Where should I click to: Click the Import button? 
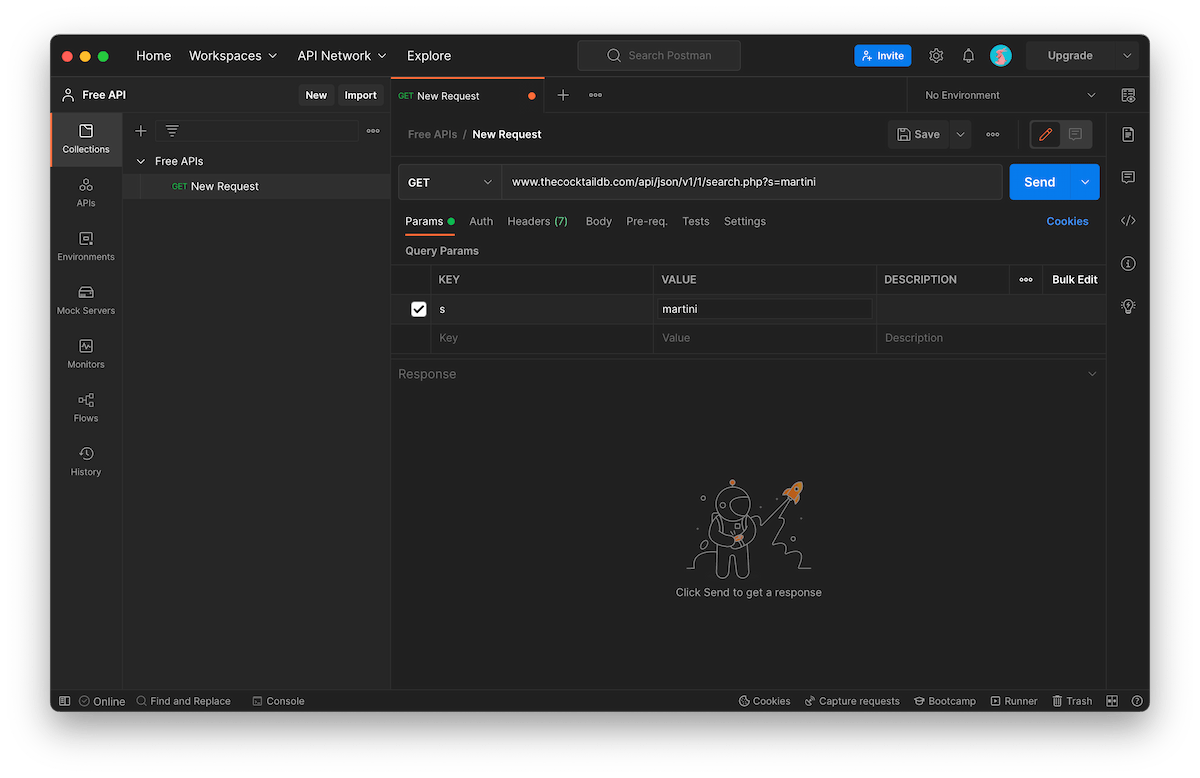(361, 95)
